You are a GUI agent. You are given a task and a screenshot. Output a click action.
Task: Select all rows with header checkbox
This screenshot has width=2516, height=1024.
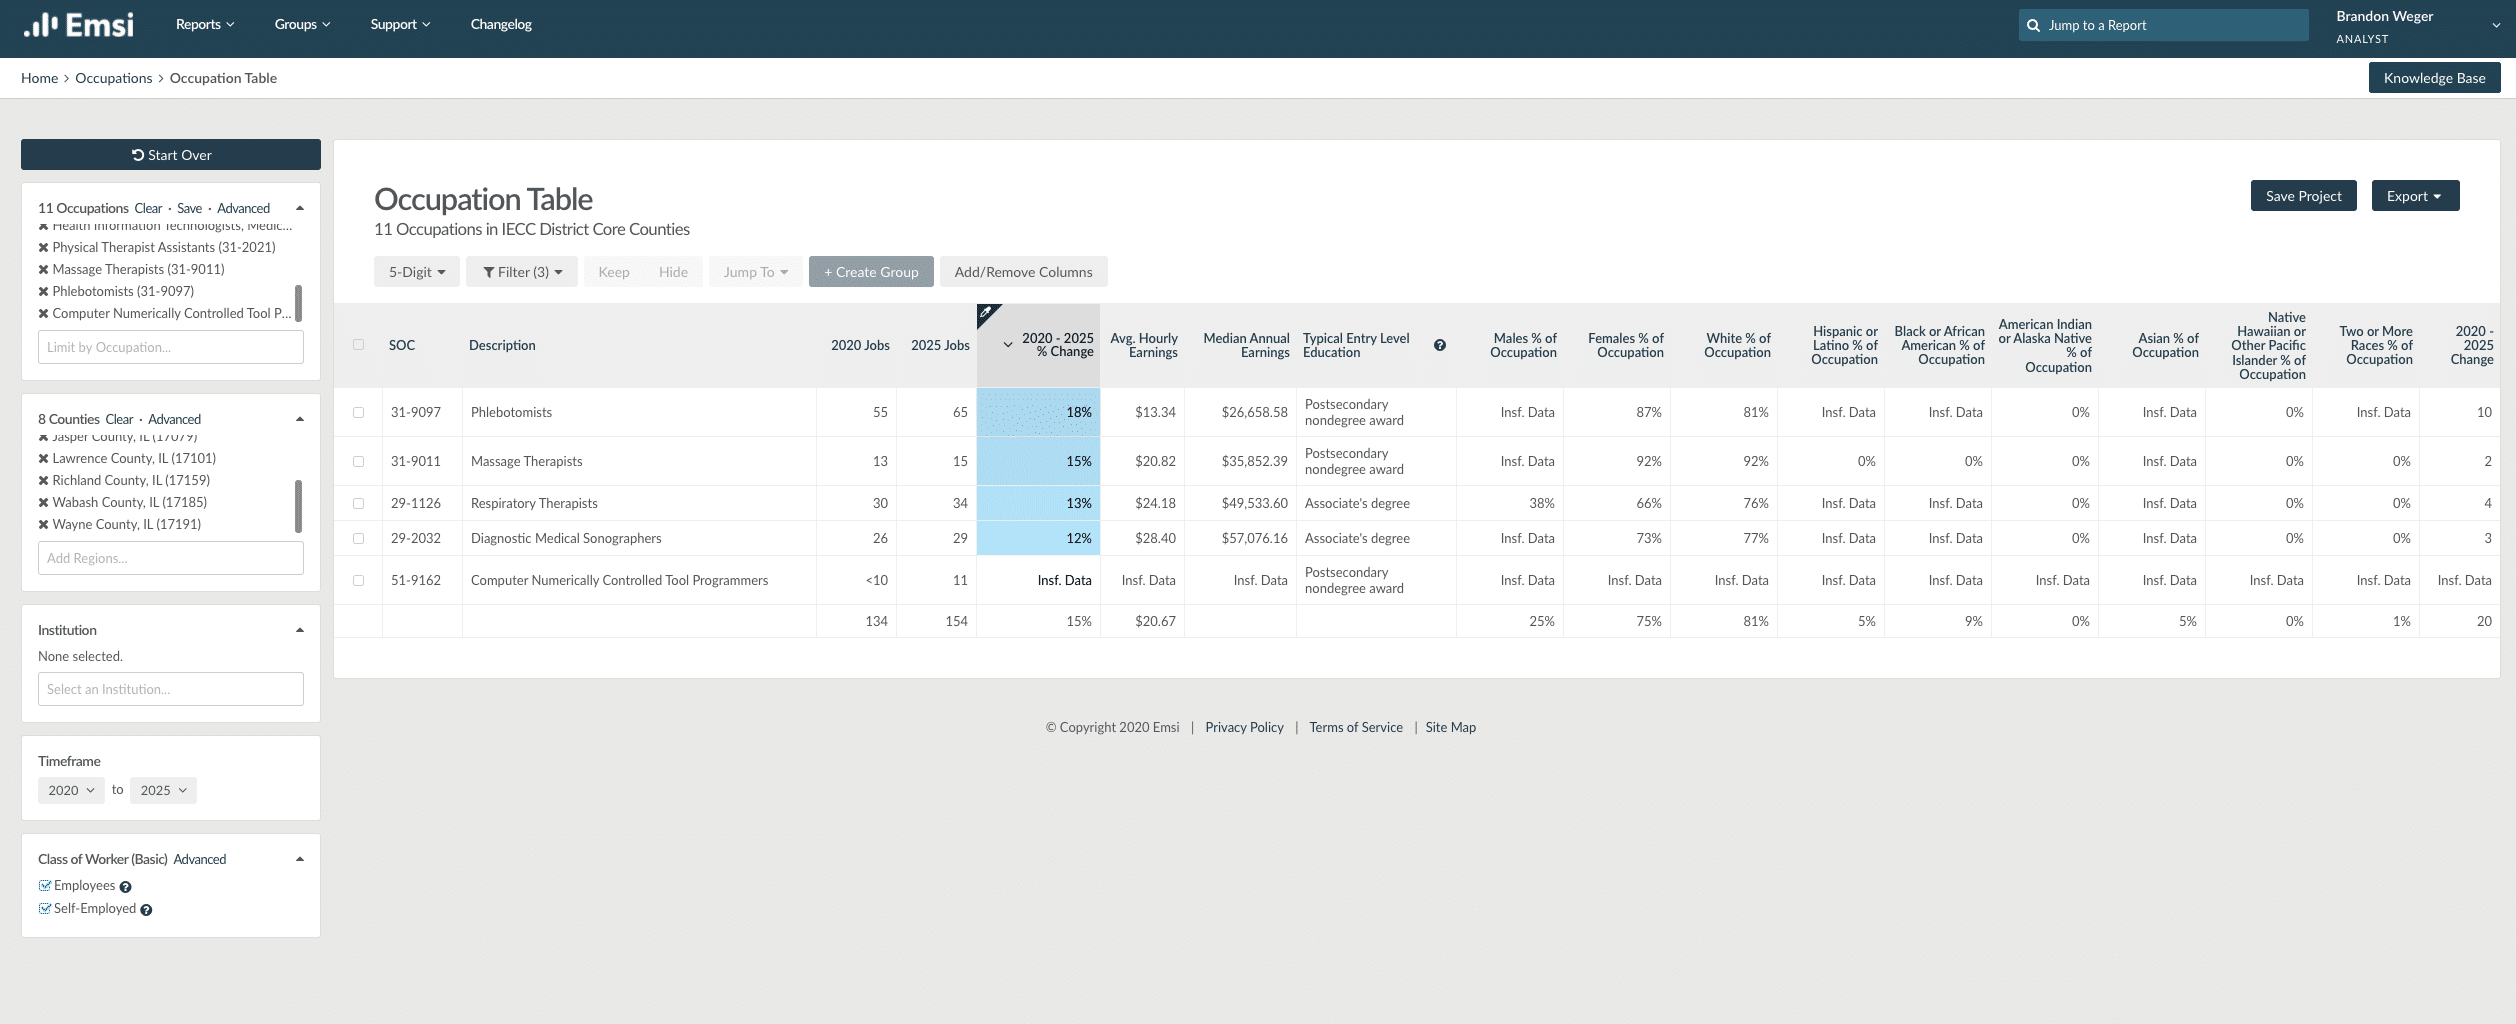coord(358,345)
